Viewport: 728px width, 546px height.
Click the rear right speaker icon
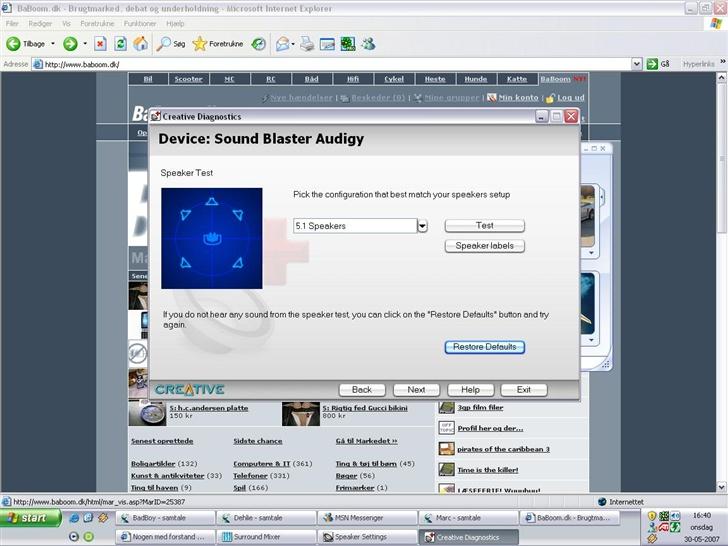tap(237, 263)
